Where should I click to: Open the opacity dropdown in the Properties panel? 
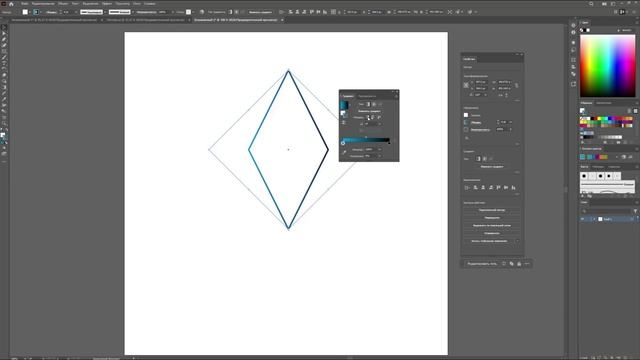click(x=510, y=129)
